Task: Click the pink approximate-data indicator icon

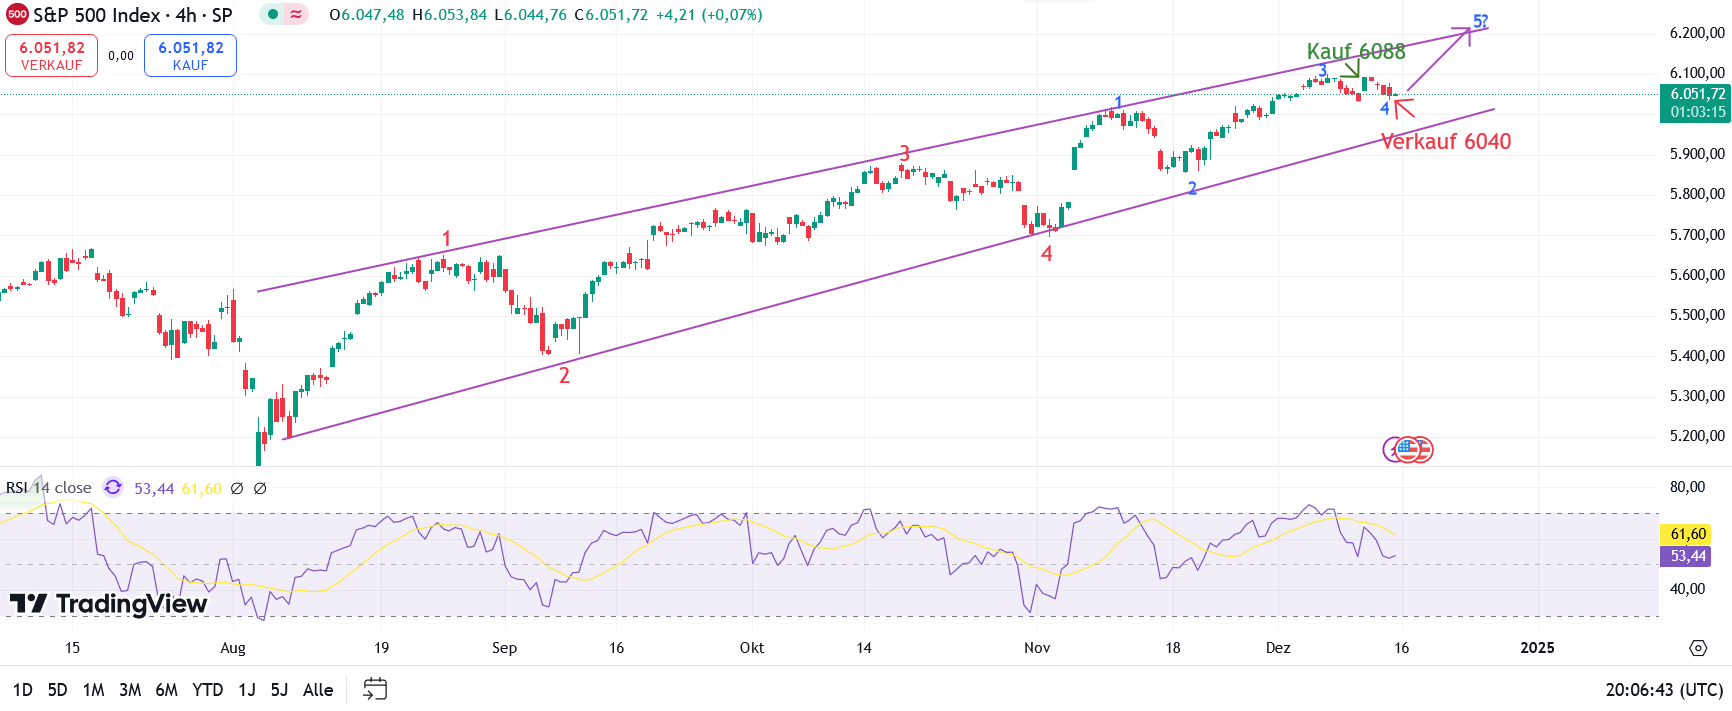Action: click(296, 15)
